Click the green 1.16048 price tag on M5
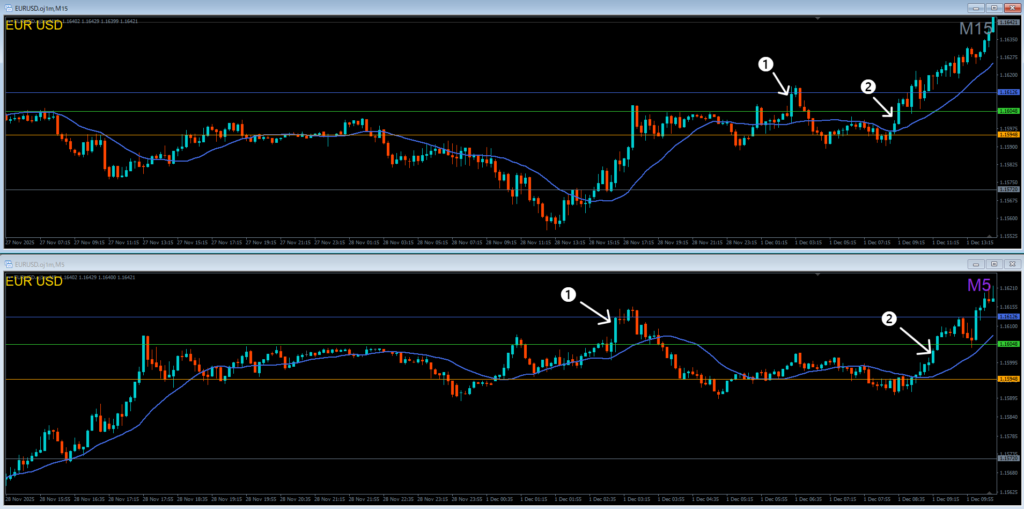 [1009, 345]
